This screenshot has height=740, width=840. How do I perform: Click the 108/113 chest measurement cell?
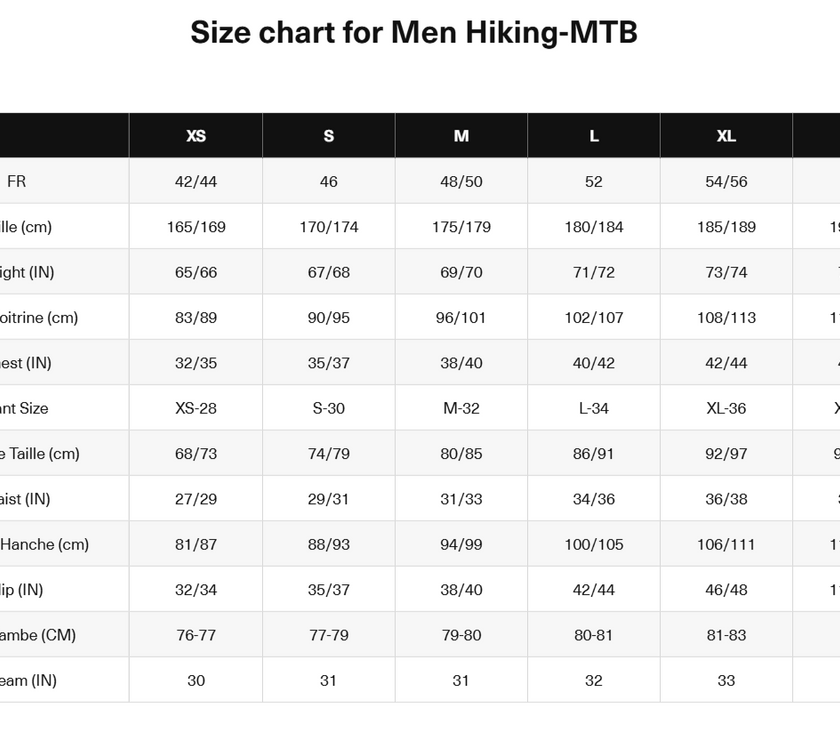pos(726,318)
